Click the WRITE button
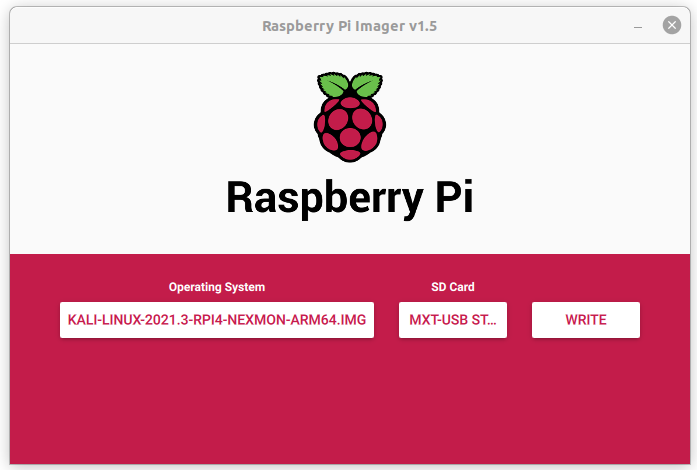The width and height of the screenshot is (697, 470). 585,320
